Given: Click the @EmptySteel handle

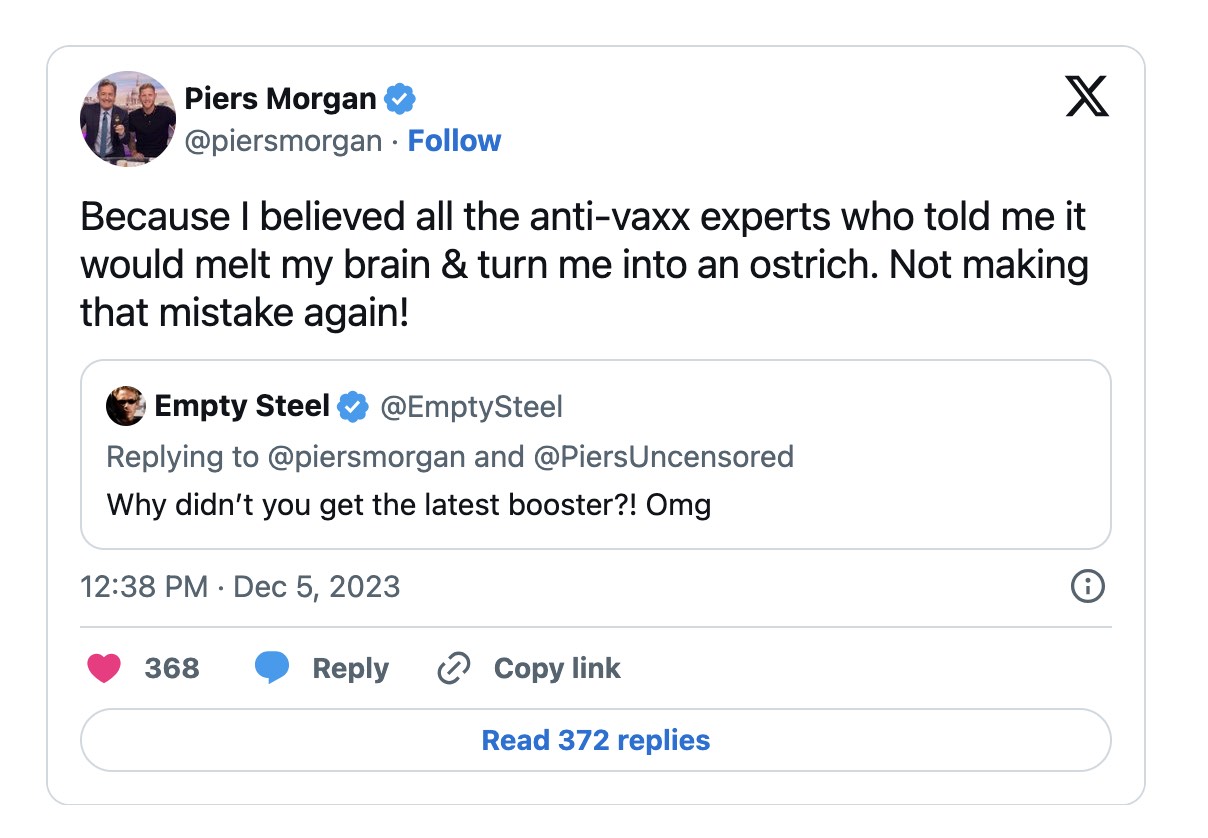Looking at the screenshot, I should click(x=470, y=406).
